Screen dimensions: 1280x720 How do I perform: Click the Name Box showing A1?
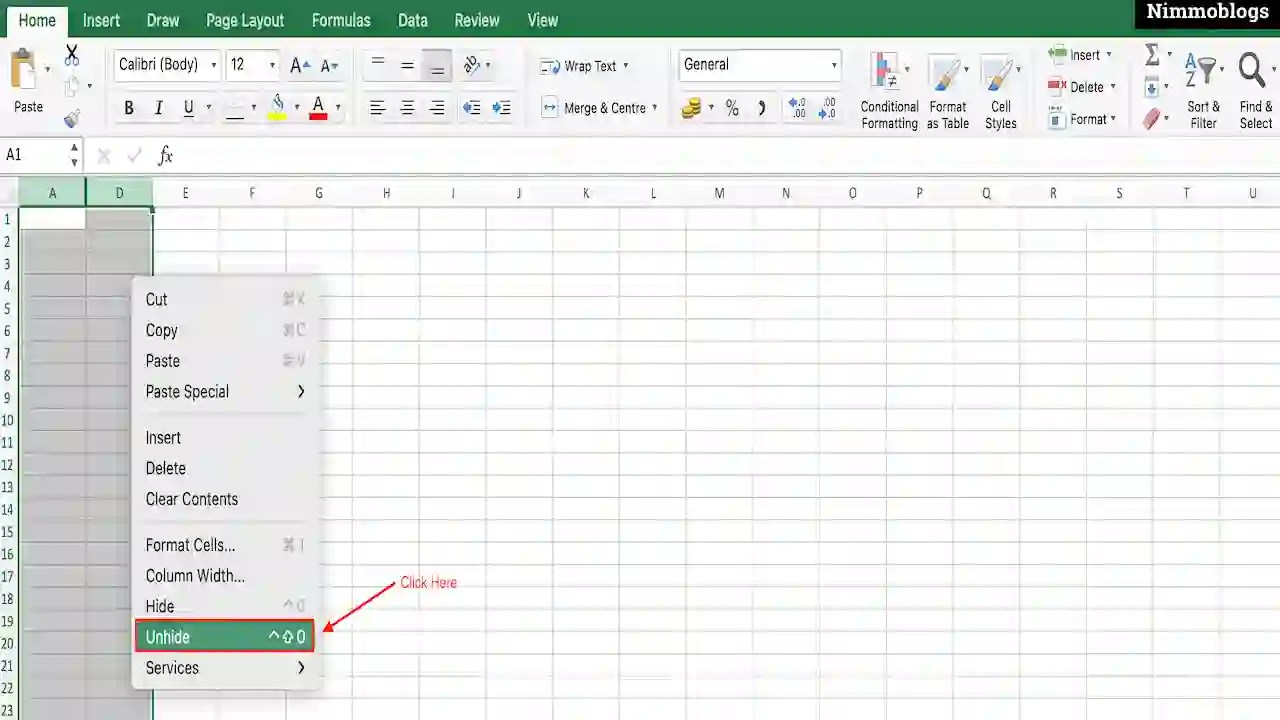pos(30,155)
